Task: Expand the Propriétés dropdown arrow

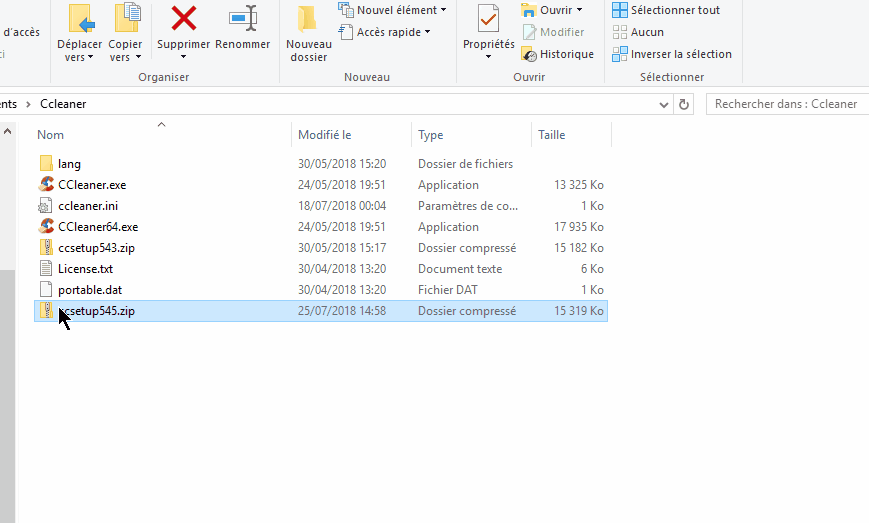Action: (x=488, y=57)
